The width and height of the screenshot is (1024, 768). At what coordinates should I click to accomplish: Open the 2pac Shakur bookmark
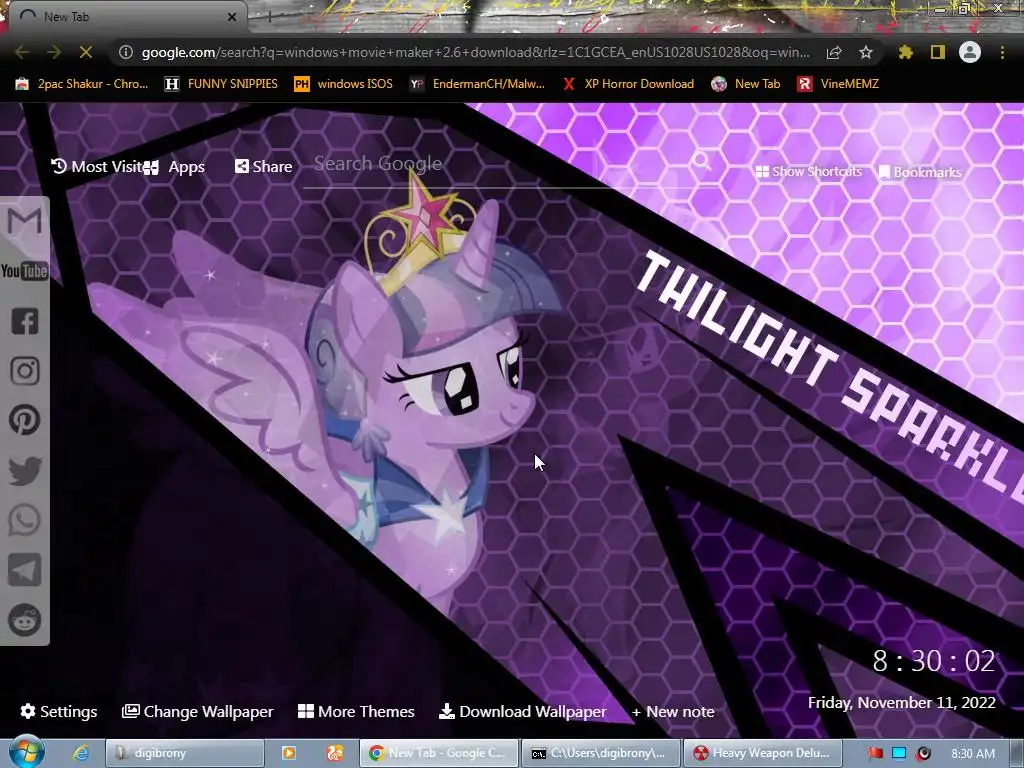click(82, 84)
